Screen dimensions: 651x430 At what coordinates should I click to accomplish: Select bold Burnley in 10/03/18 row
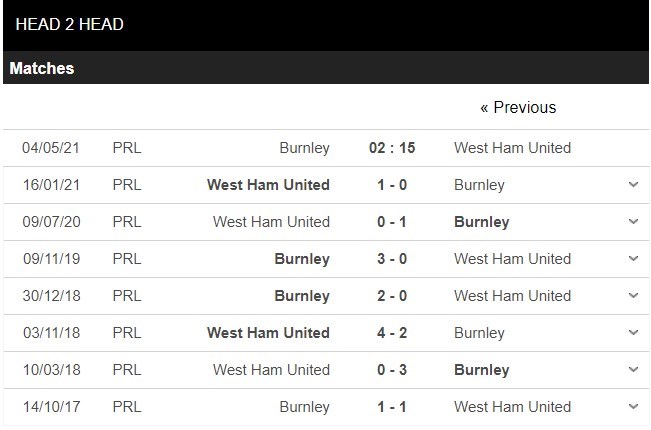(x=481, y=370)
